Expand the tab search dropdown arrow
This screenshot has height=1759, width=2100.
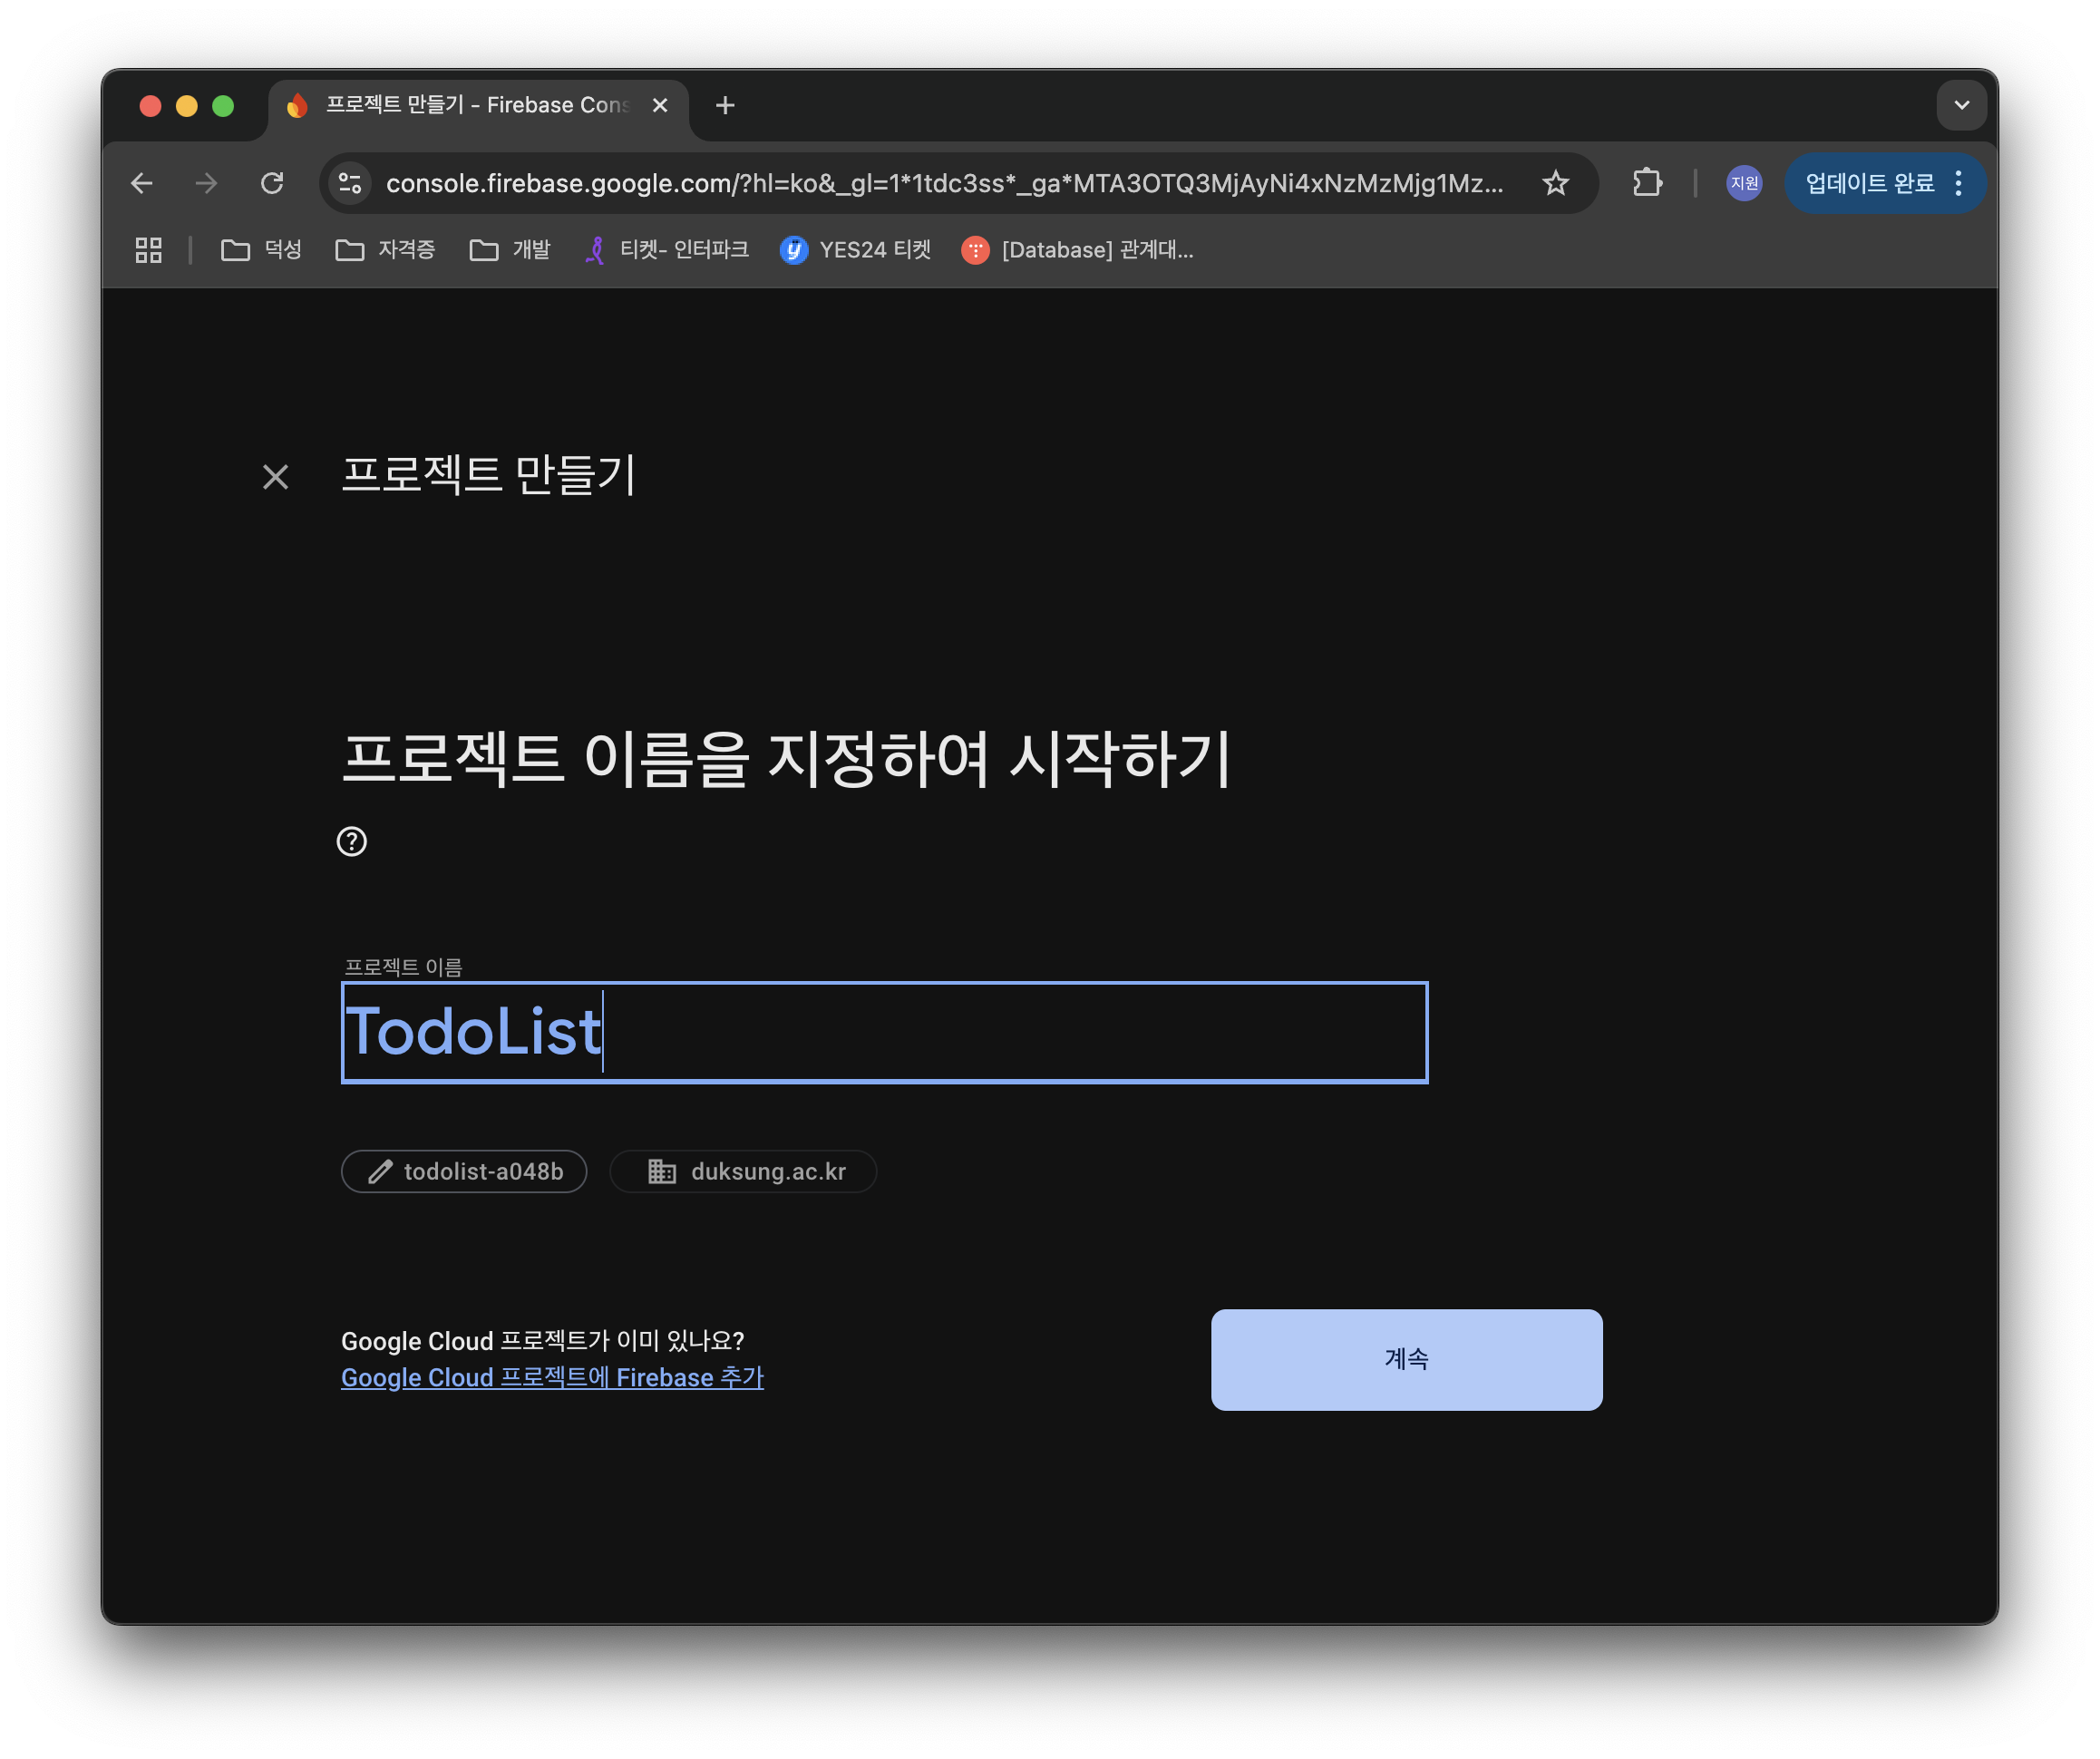point(1961,105)
